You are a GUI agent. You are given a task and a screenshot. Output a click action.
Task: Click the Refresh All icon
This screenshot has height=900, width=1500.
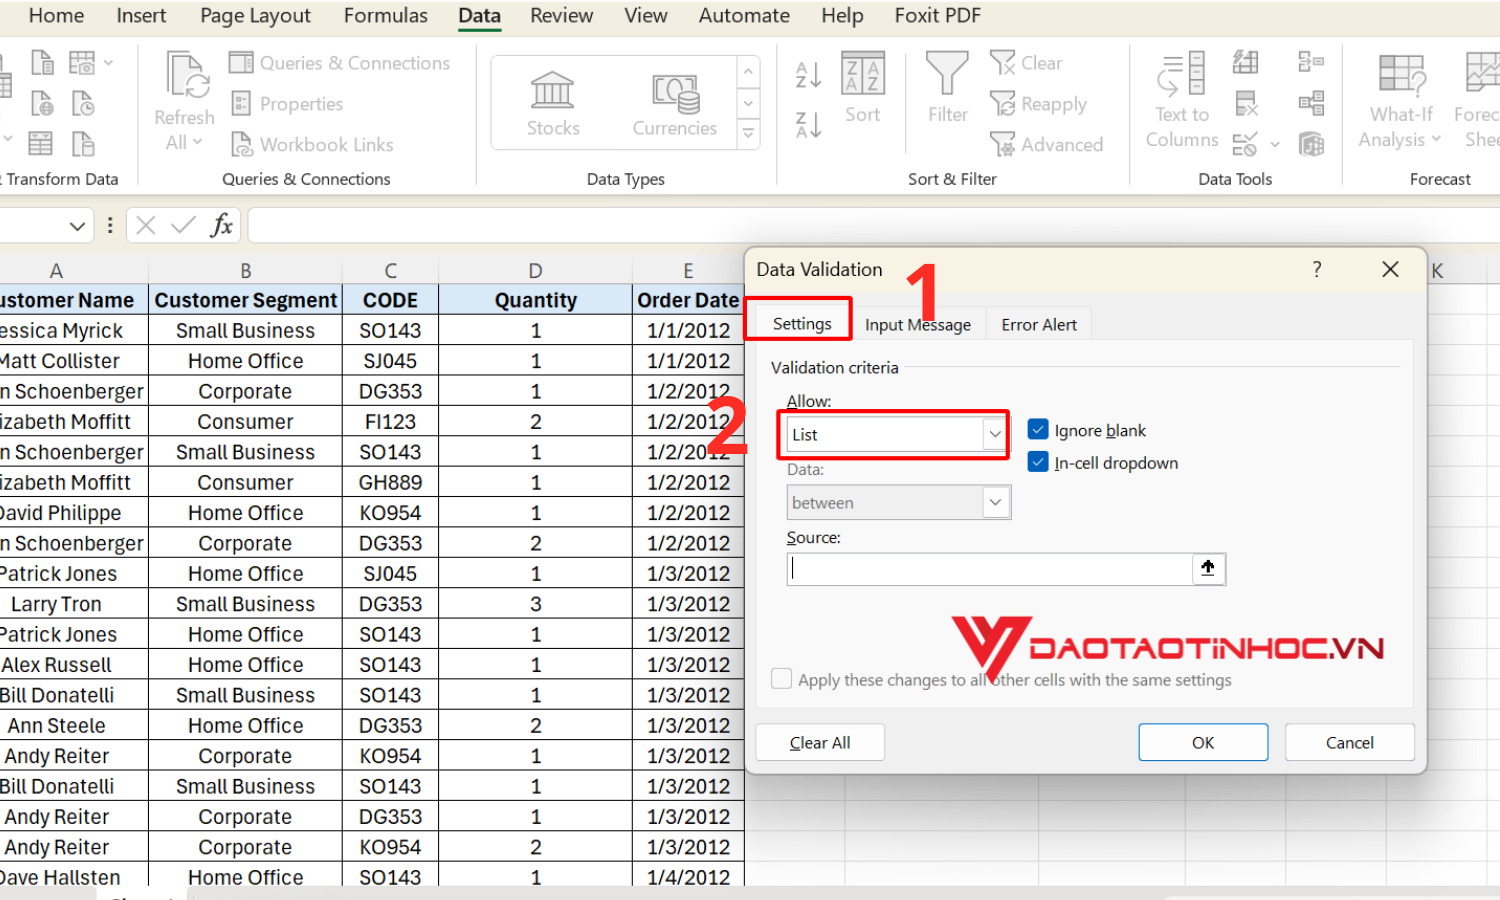186,78
